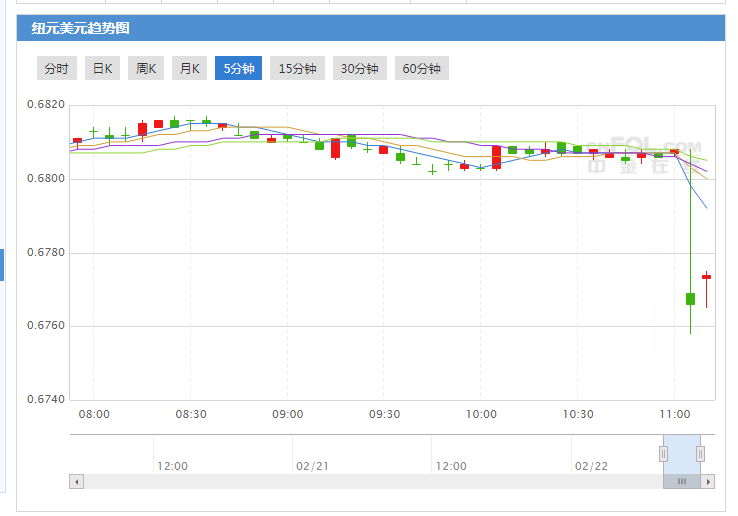Open the 周K weekly chart tab
The width and height of the screenshot is (738, 516).
[x=146, y=69]
